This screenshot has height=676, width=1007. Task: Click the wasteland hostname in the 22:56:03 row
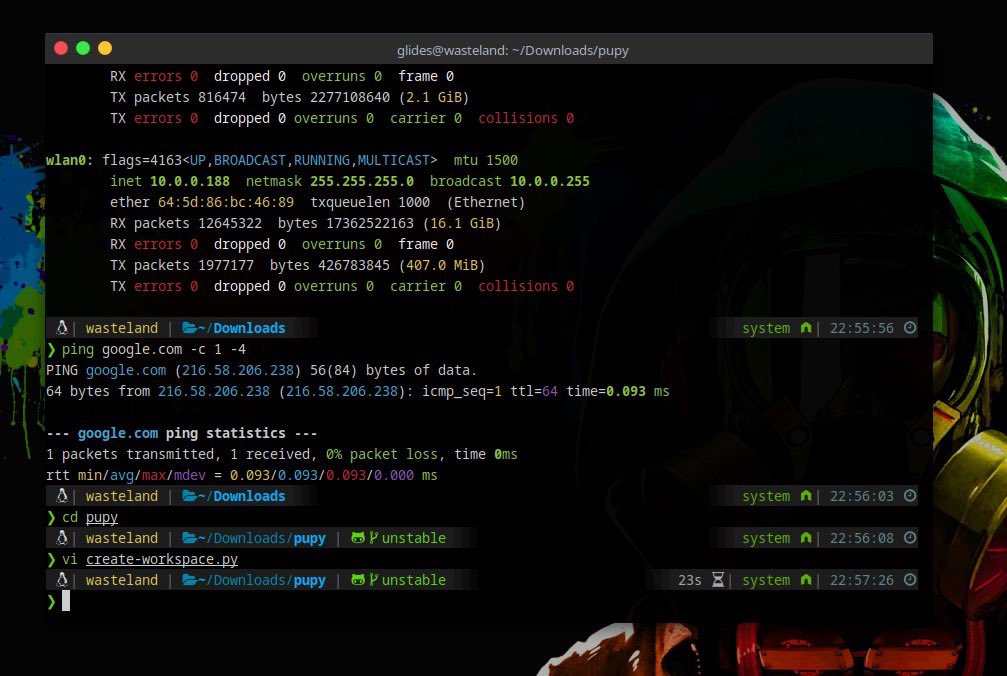121,496
